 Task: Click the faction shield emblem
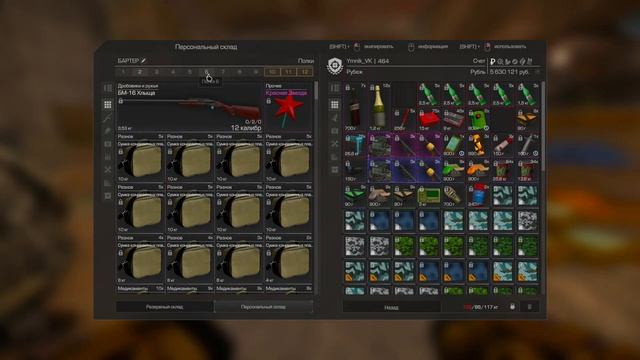[335, 66]
